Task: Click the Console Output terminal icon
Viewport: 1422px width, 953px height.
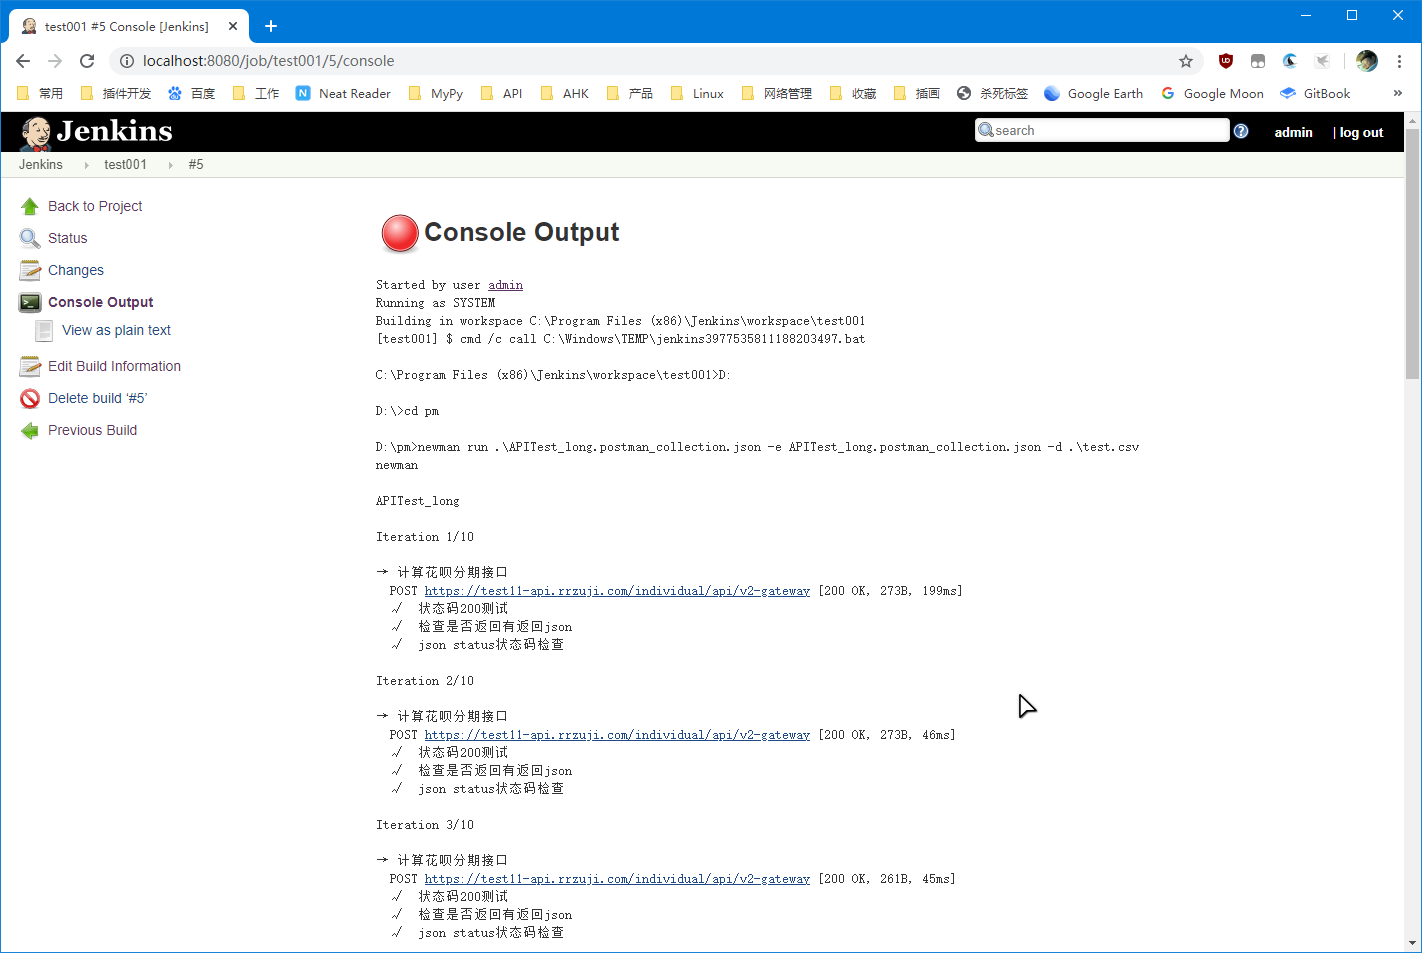Action: [30, 302]
